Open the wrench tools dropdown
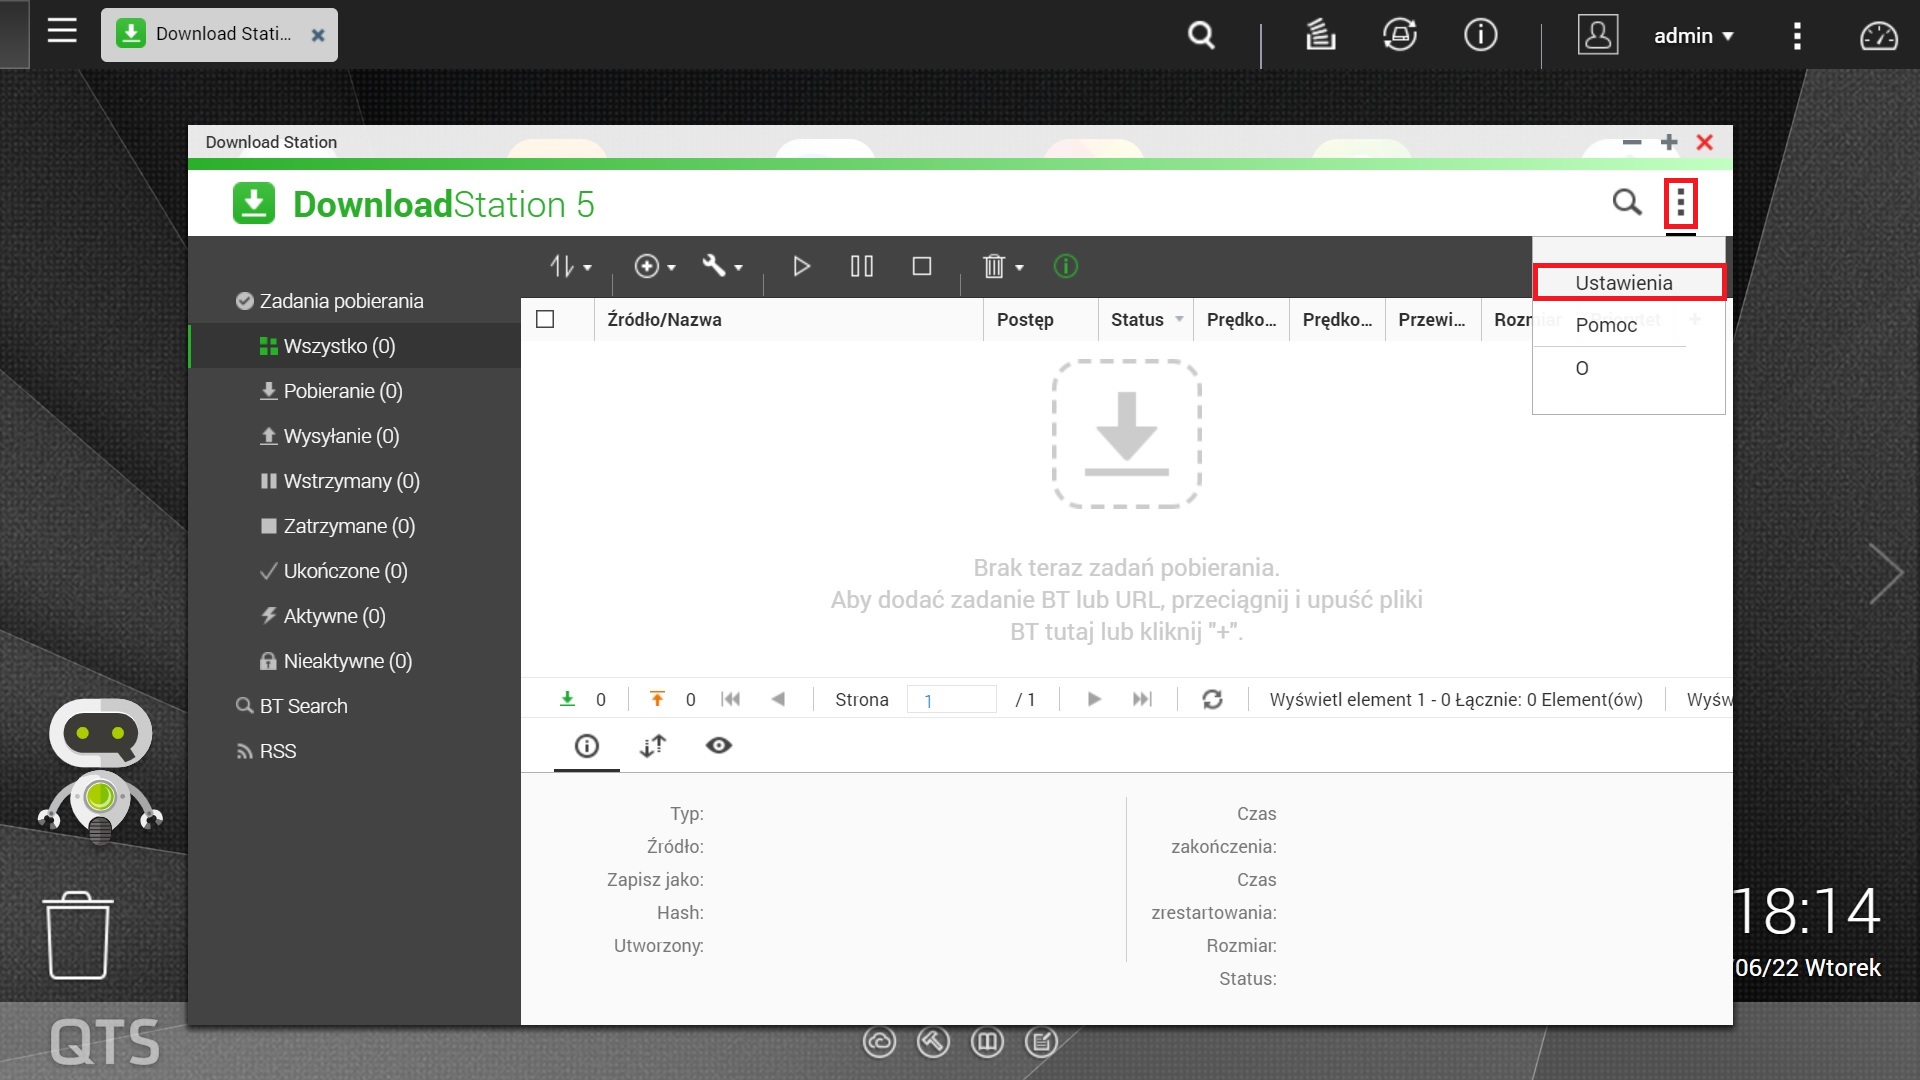 (x=722, y=266)
